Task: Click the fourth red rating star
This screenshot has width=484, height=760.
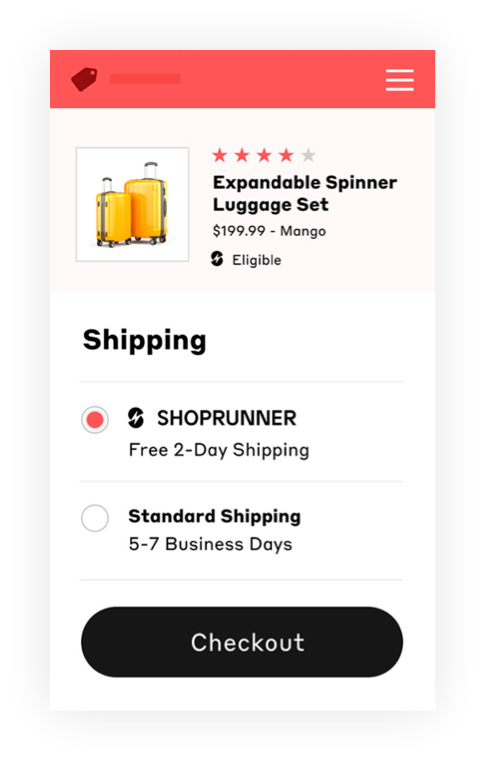Action: (x=286, y=156)
